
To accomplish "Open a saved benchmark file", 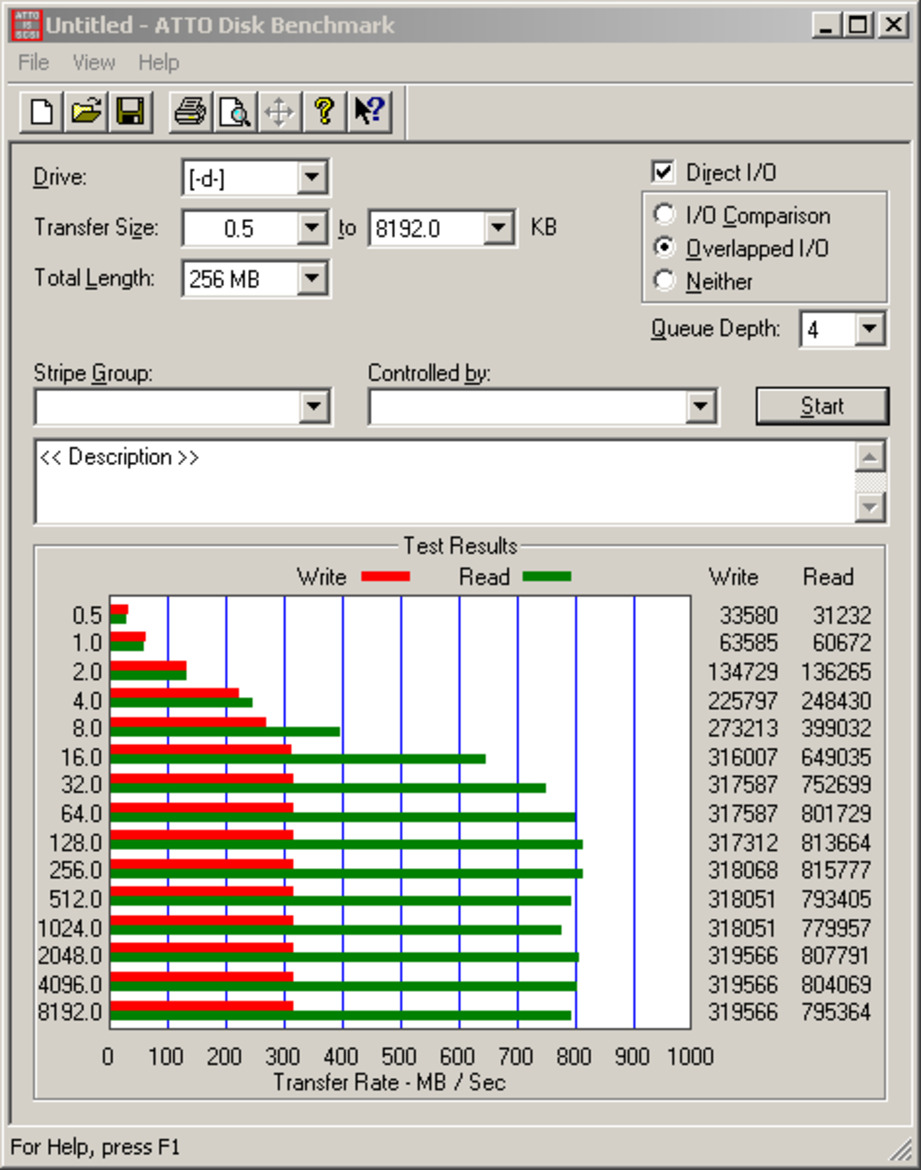I will [x=85, y=112].
